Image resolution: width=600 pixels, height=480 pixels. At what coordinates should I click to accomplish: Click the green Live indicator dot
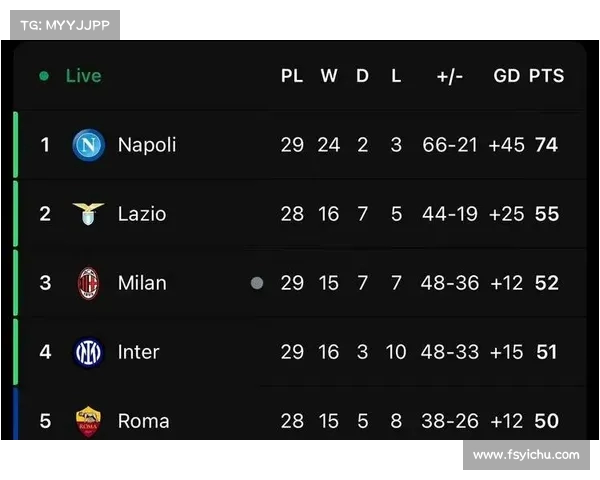[44, 76]
